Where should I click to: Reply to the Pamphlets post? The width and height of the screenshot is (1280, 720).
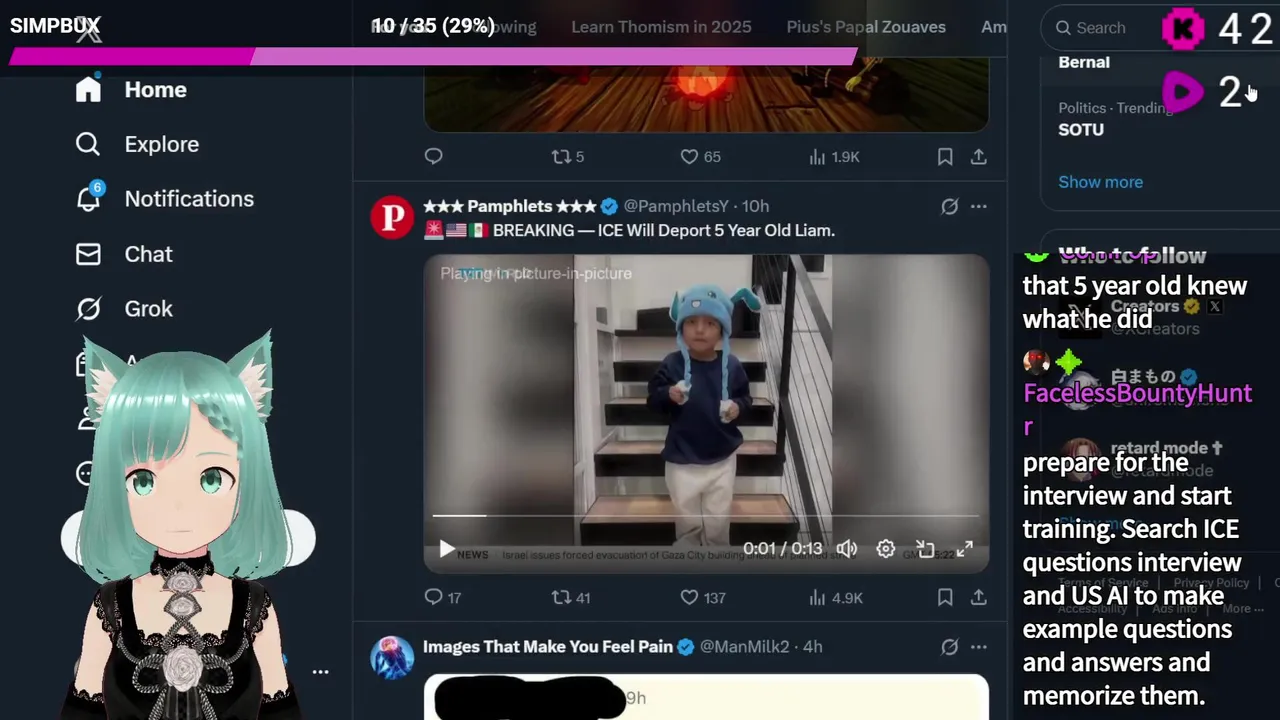433,597
